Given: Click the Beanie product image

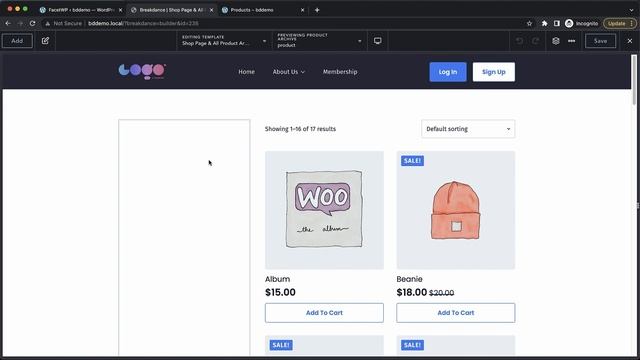Looking at the screenshot, I should point(456,210).
